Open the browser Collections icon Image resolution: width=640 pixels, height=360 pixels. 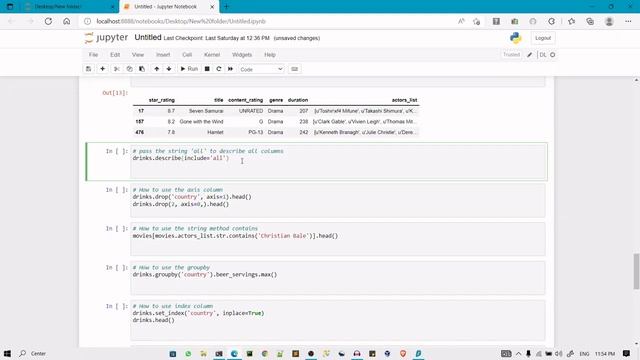pos(590,21)
